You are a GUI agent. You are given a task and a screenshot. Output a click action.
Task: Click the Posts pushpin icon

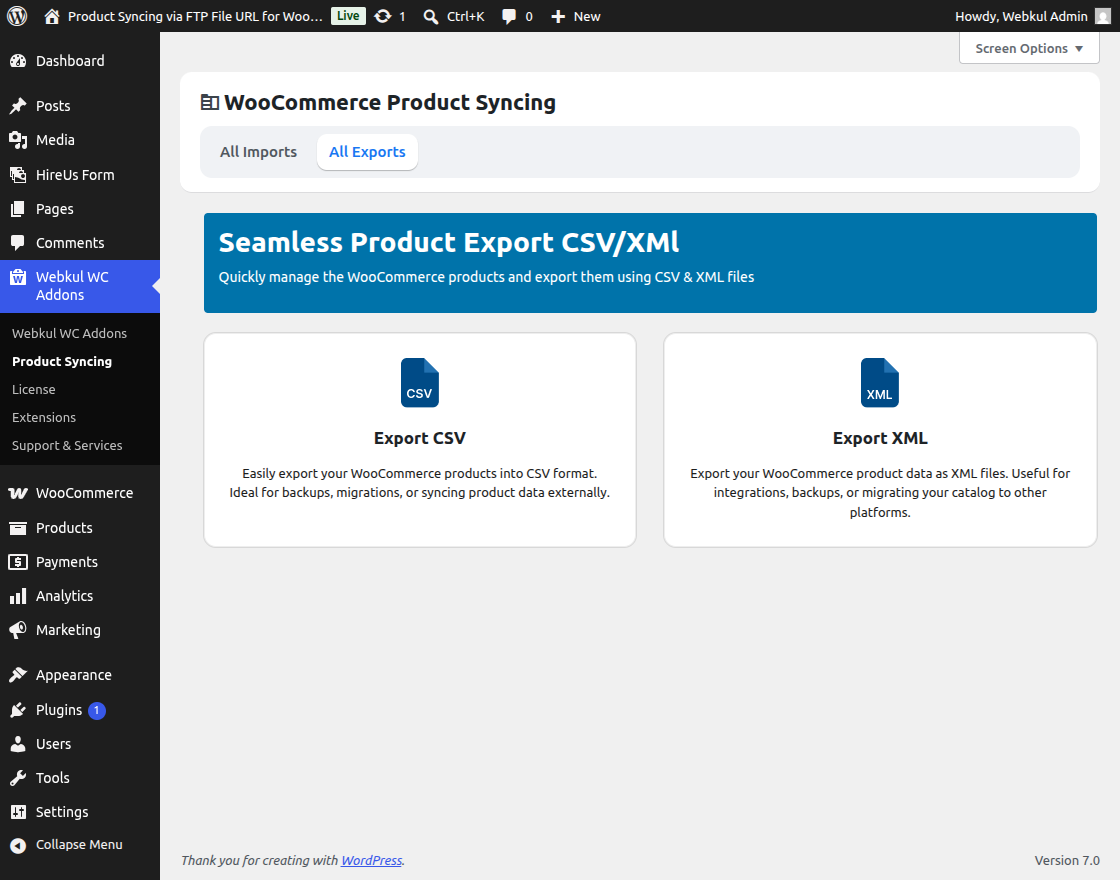coord(18,106)
